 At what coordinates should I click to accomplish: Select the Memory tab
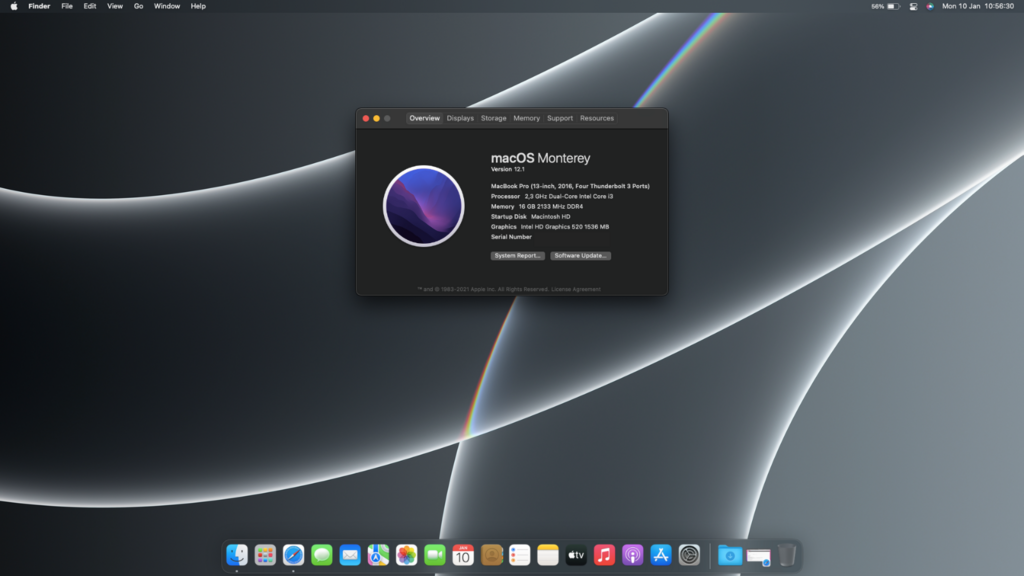(x=526, y=118)
